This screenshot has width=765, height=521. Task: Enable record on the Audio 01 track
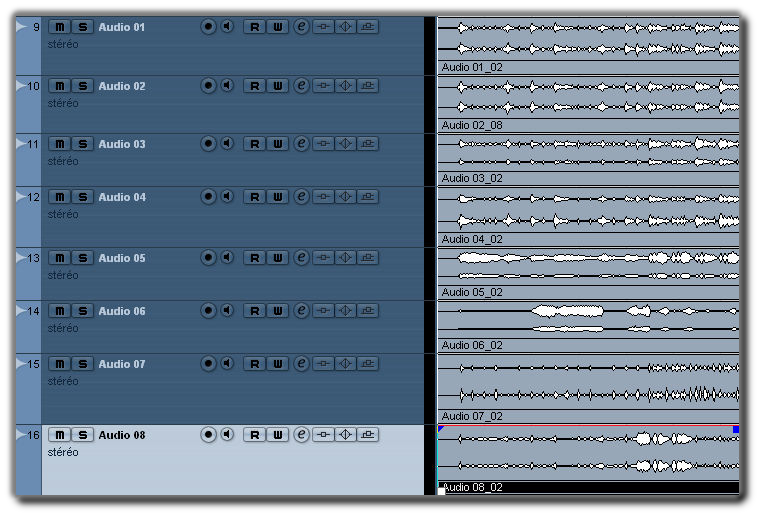208,27
